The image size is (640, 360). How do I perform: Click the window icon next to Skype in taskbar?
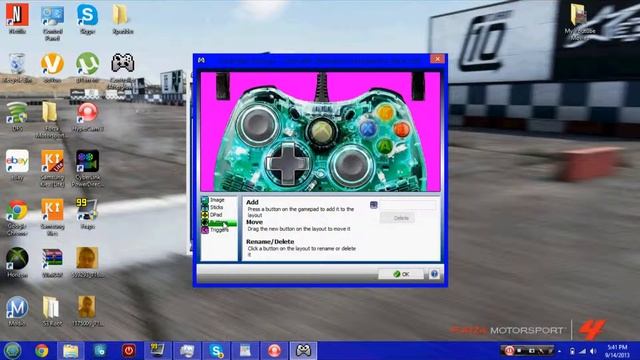(245, 351)
